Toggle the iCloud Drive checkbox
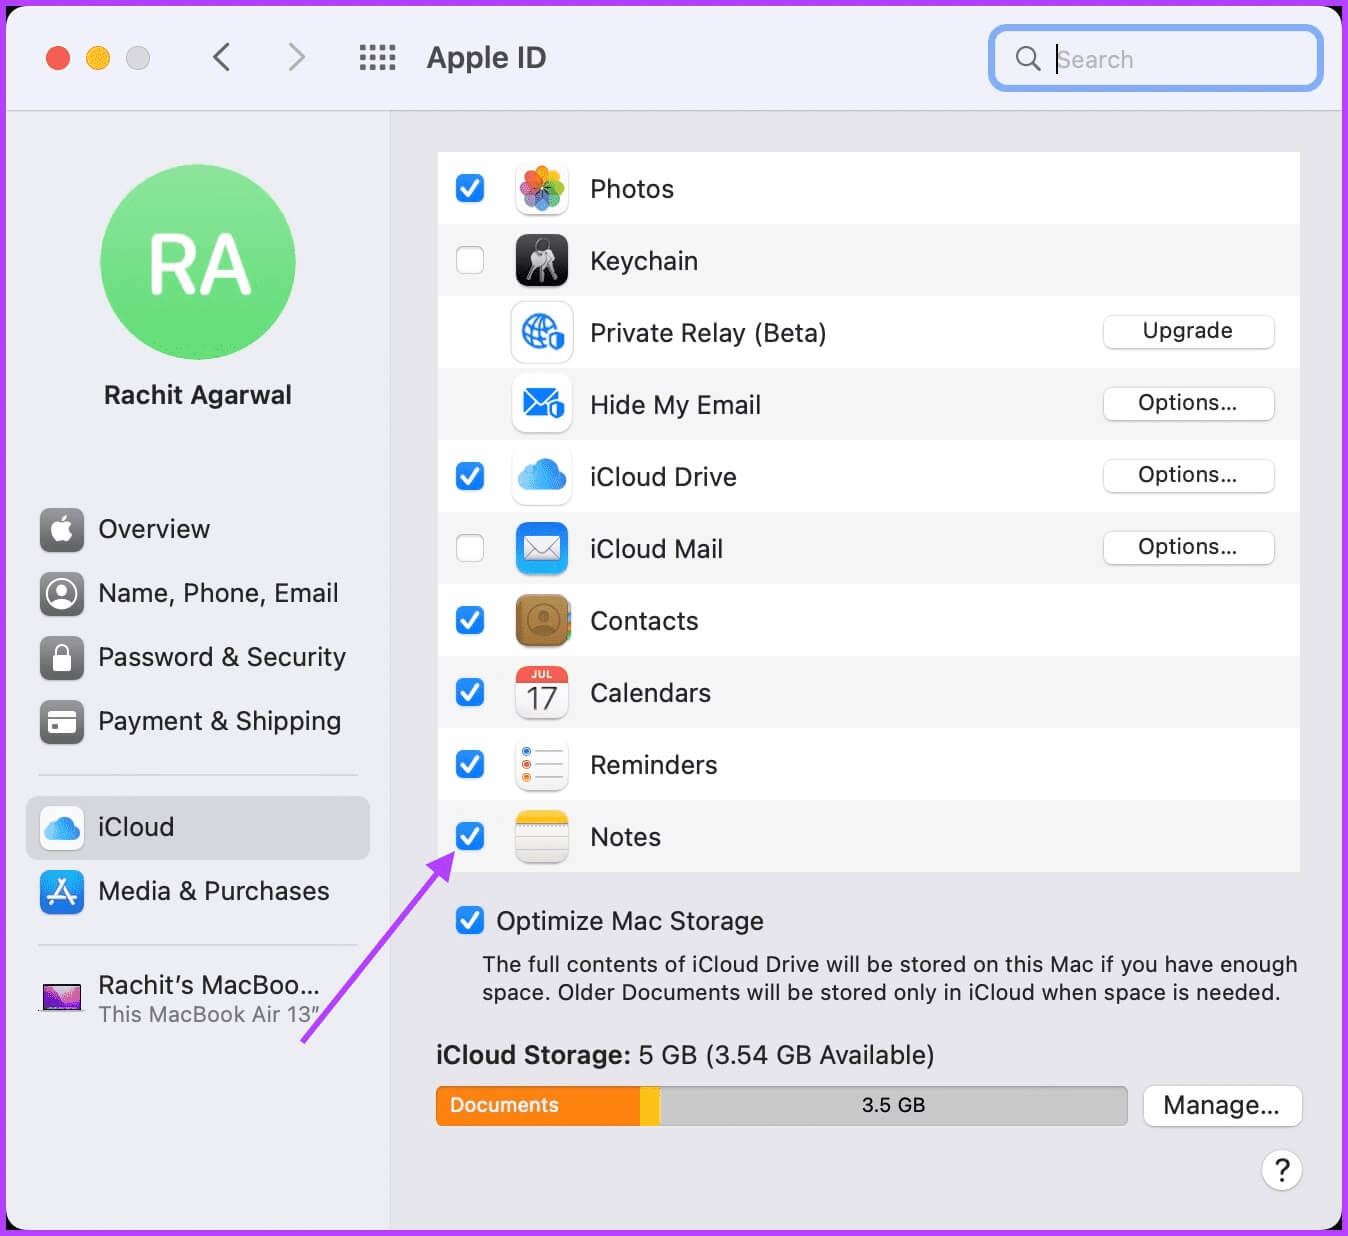 pyautogui.click(x=470, y=476)
